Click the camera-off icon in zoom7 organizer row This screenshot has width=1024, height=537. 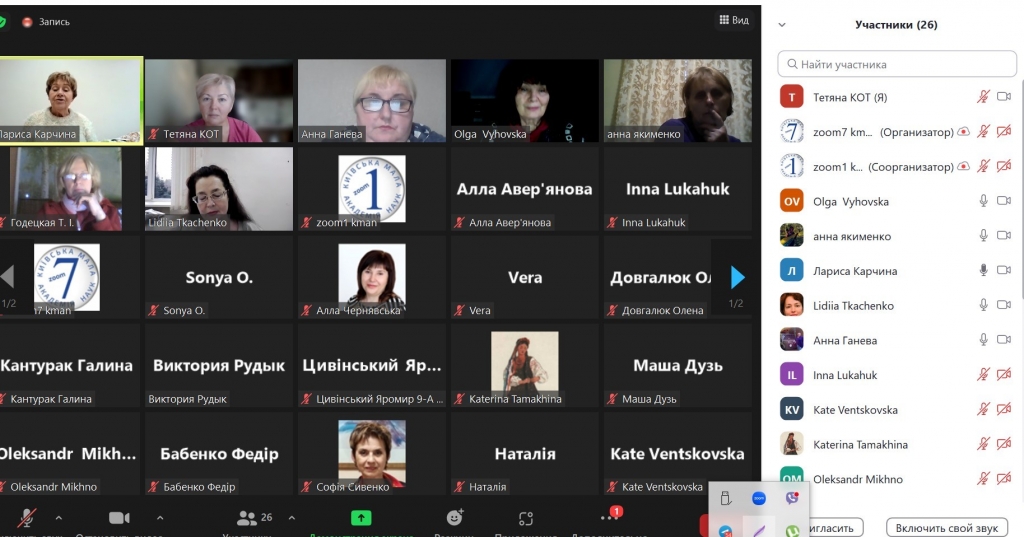(1004, 132)
